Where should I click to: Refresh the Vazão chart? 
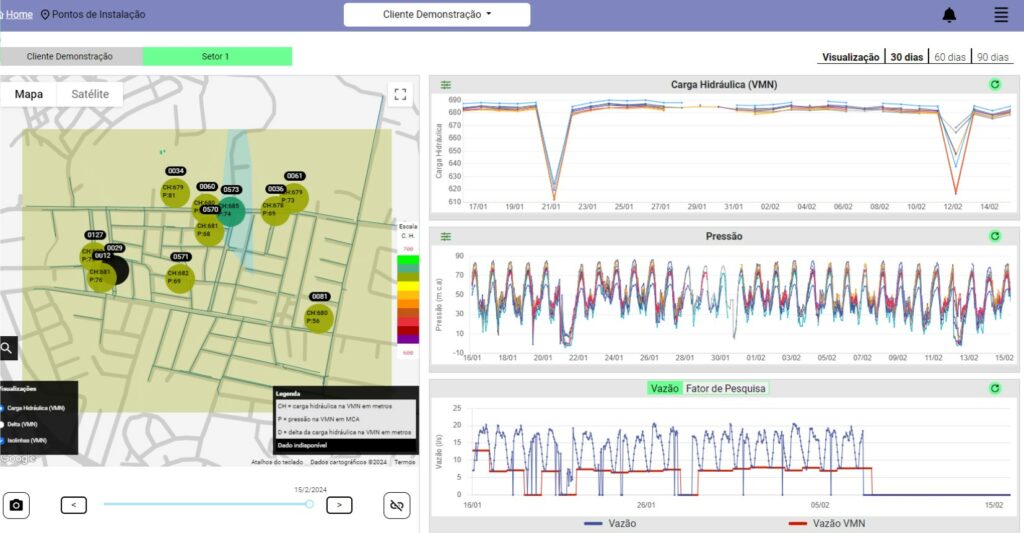[x=995, y=388]
